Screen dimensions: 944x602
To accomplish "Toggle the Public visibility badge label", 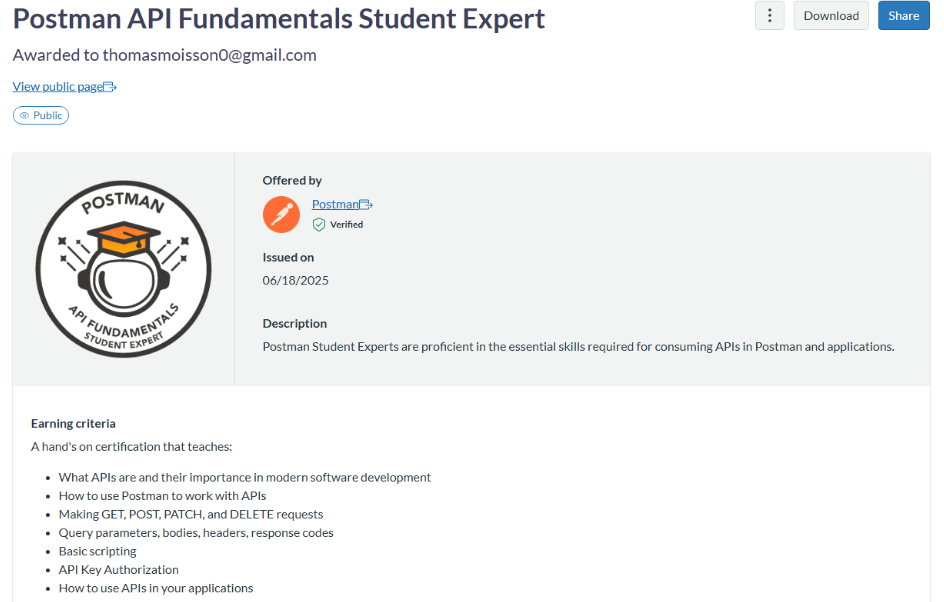I will pyautogui.click(x=48, y=116).
